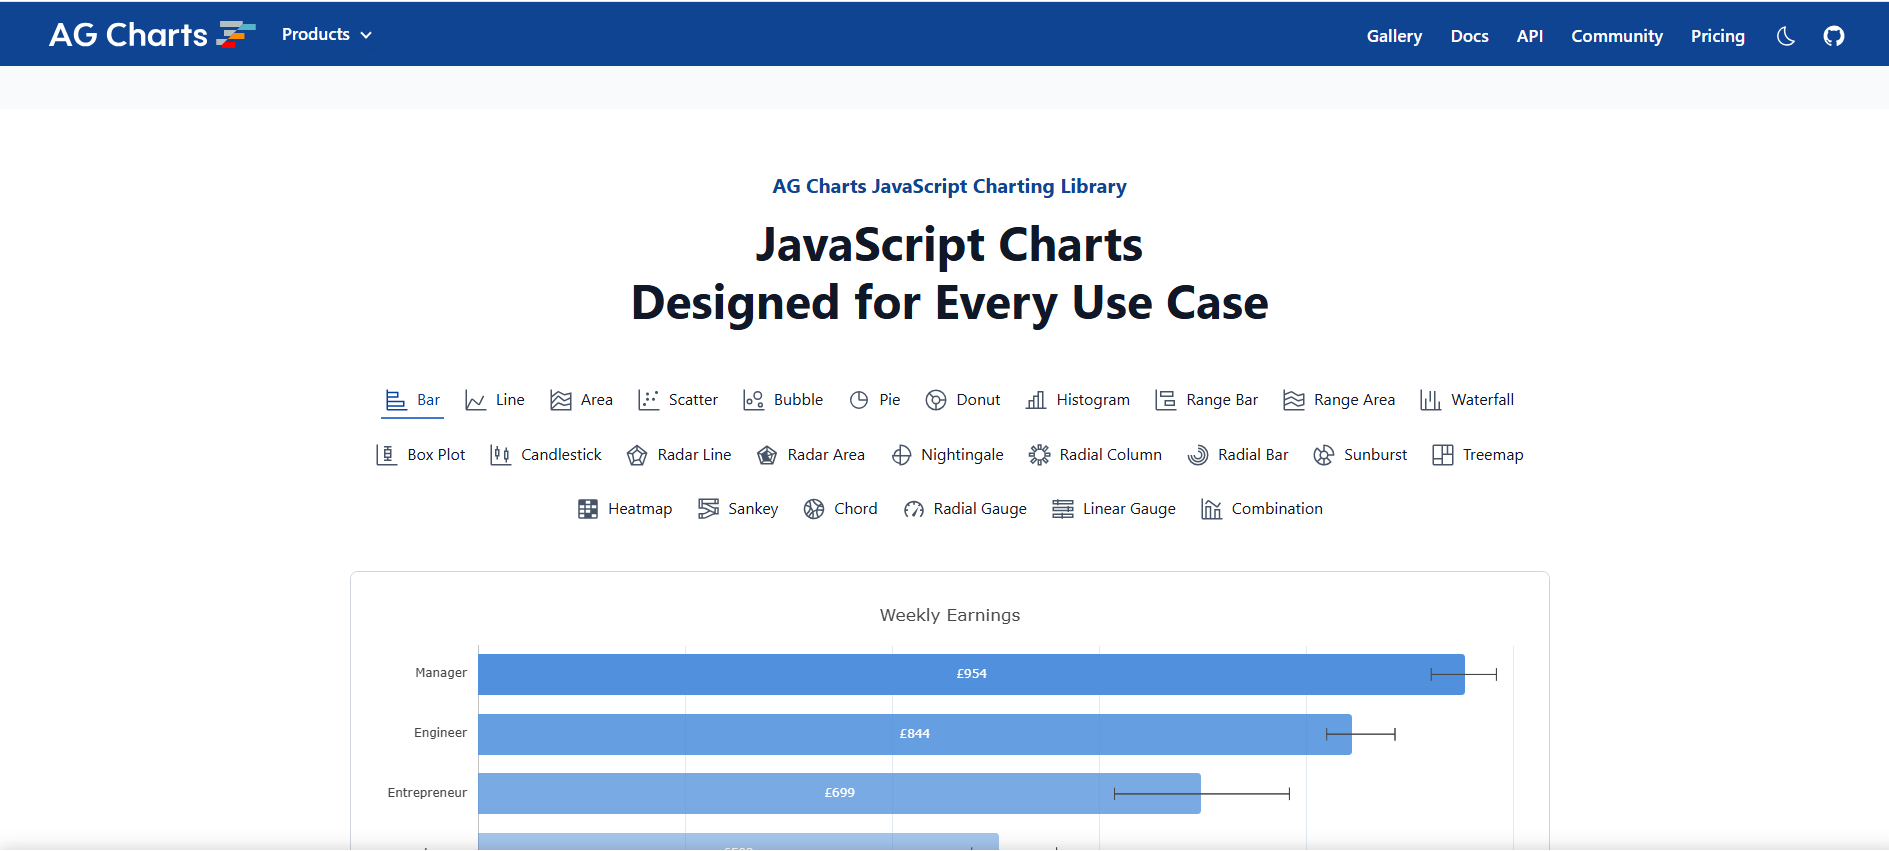Click the Engineer axis label
Viewport: 1889px width, 851px height.
440,733
